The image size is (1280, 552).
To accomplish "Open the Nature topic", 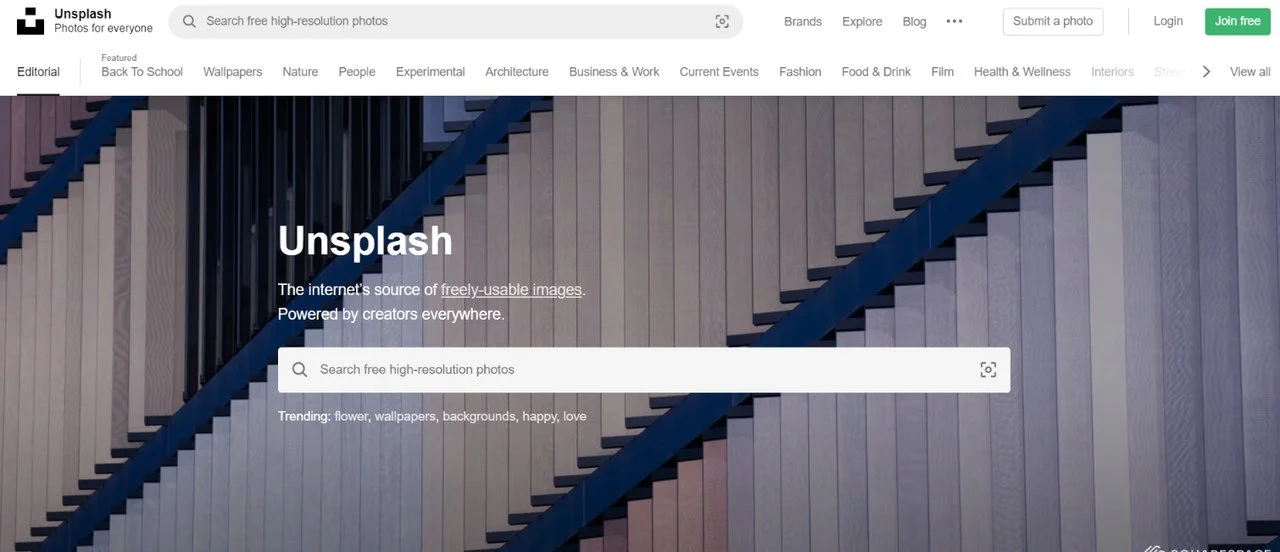I will click(x=300, y=72).
